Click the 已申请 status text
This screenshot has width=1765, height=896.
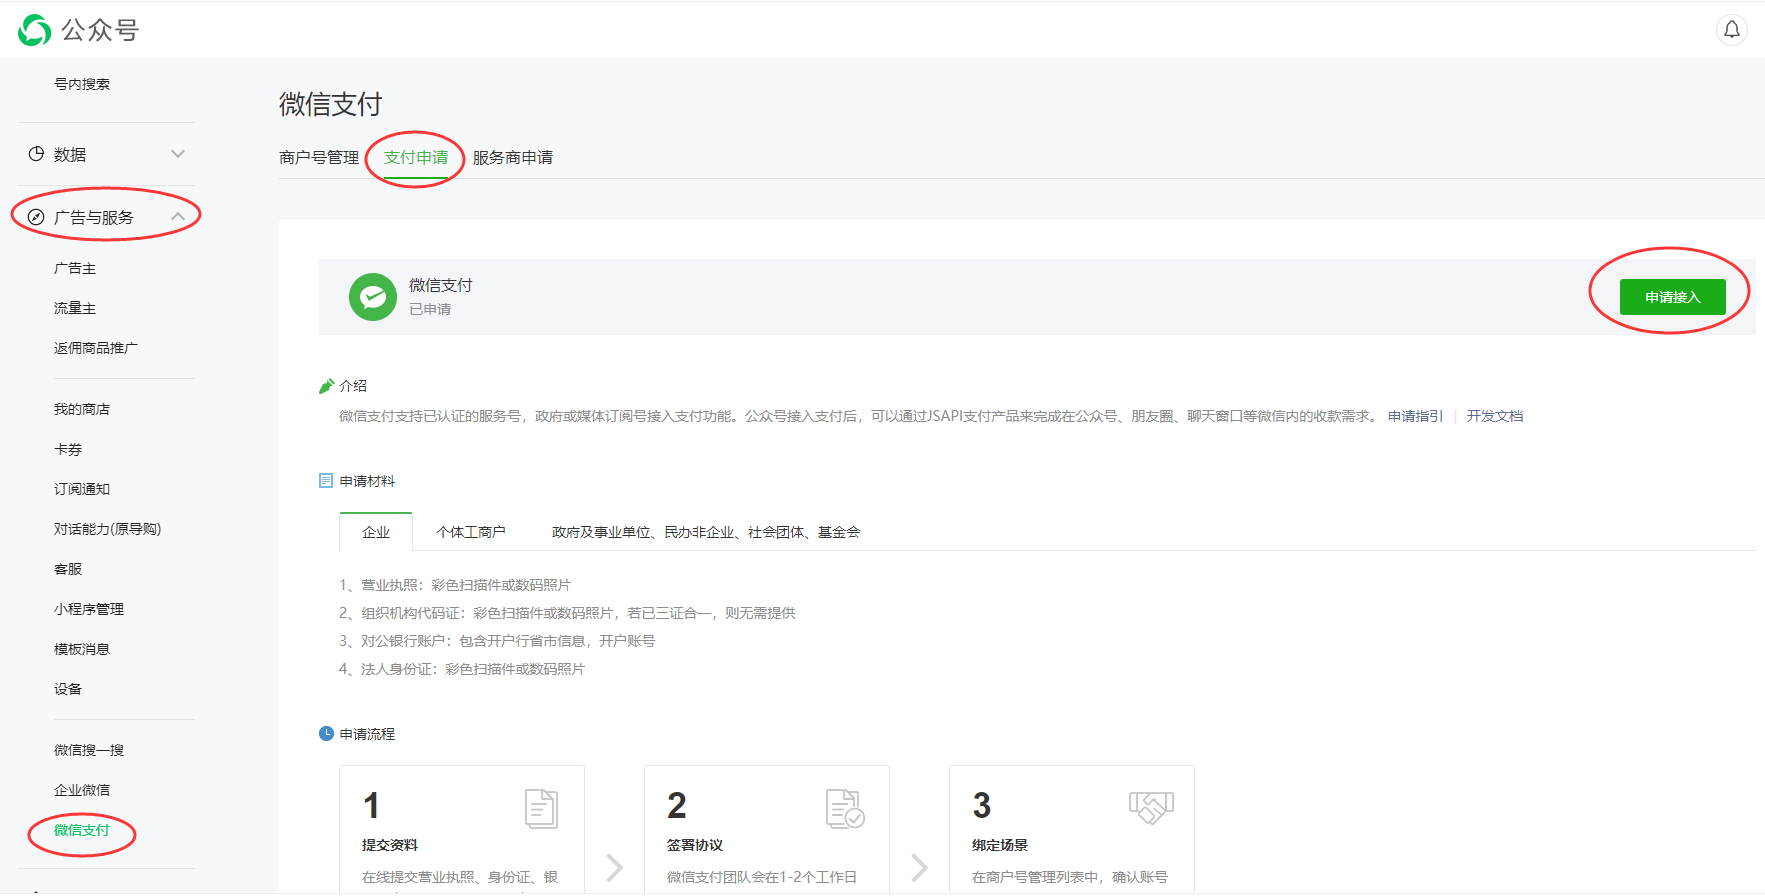430,309
